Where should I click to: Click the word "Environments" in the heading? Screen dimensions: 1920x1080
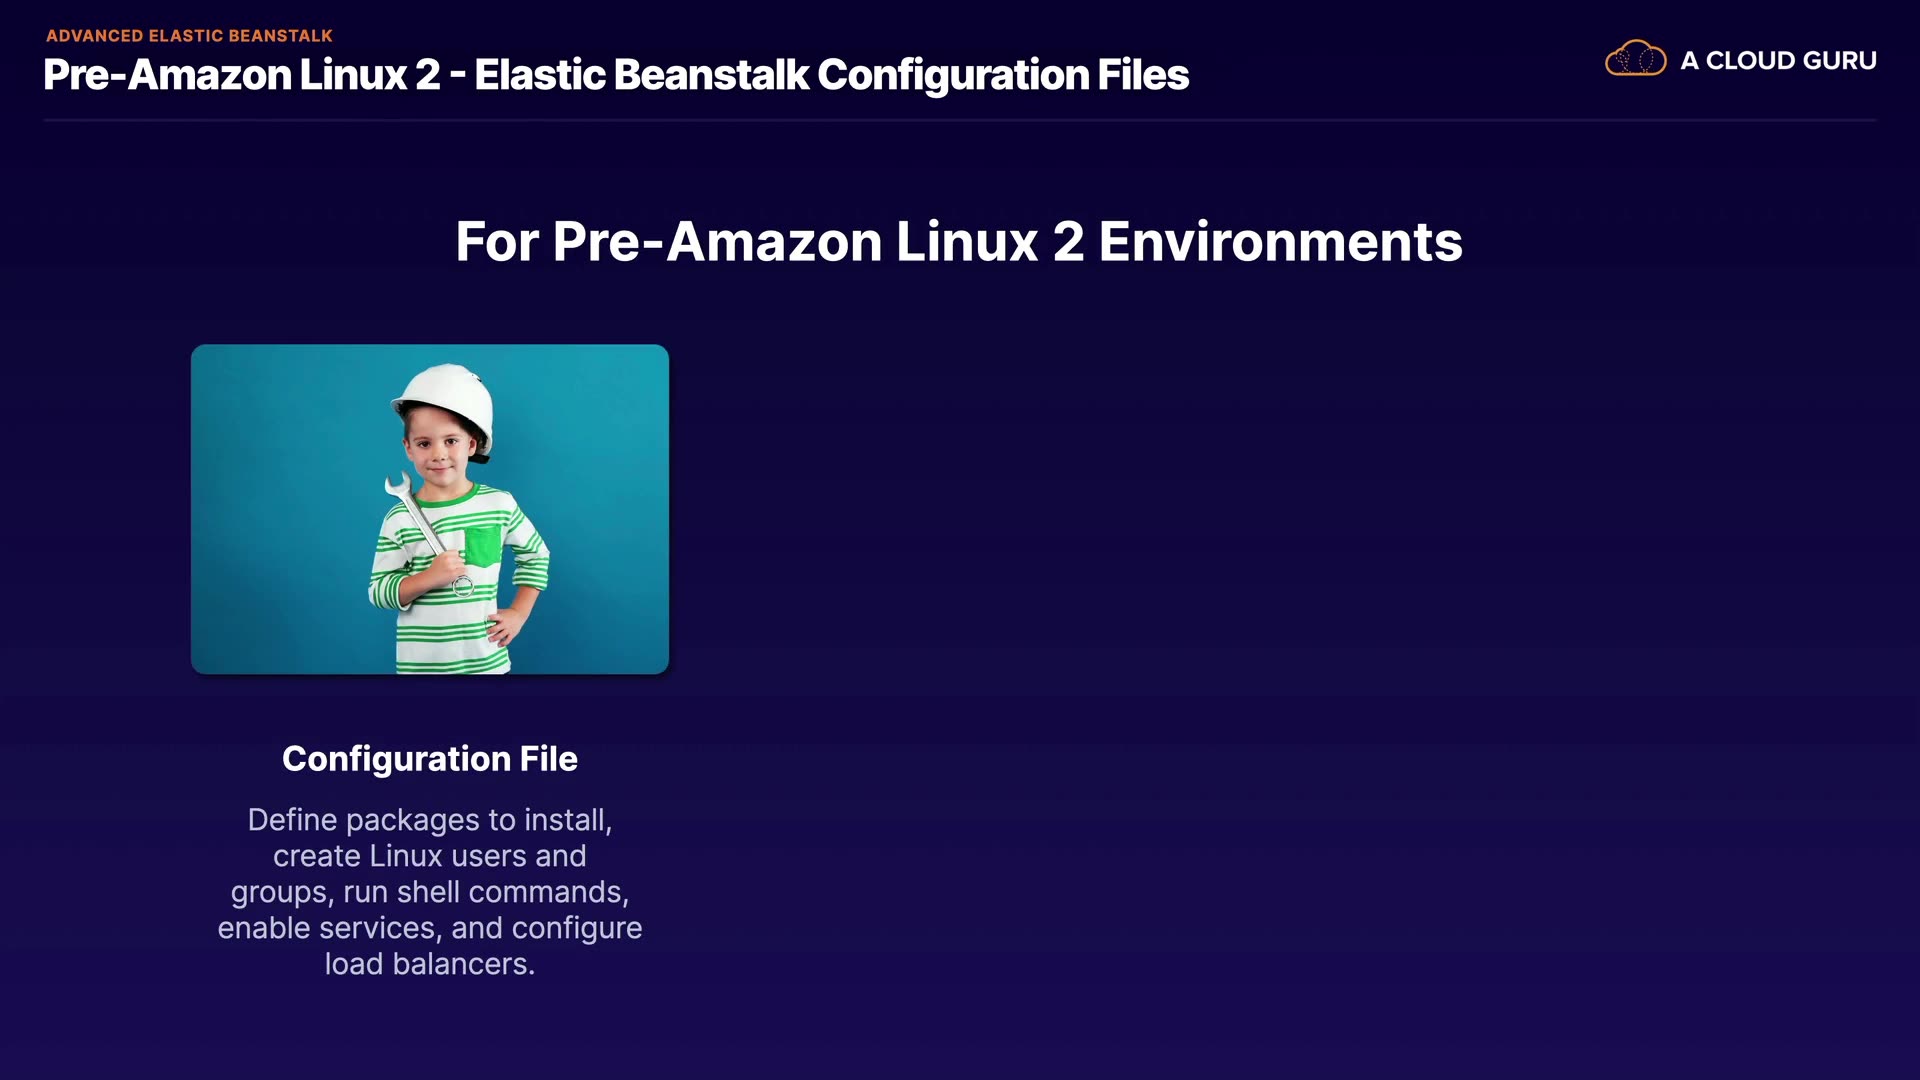(x=1280, y=242)
